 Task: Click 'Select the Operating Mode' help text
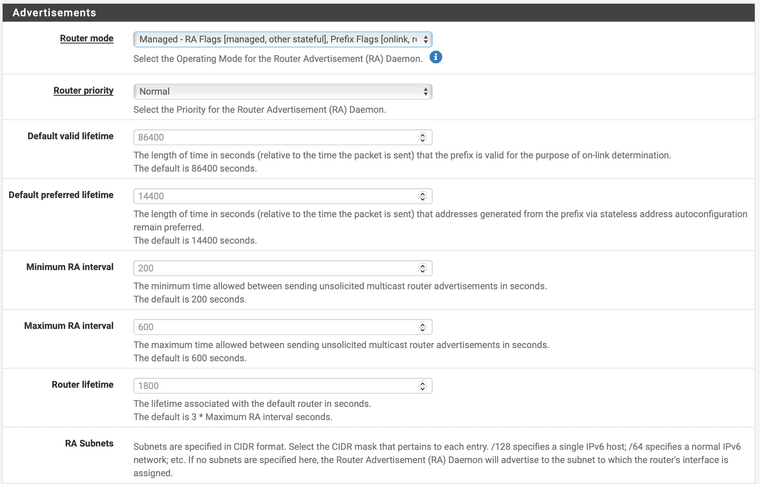[278, 59]
